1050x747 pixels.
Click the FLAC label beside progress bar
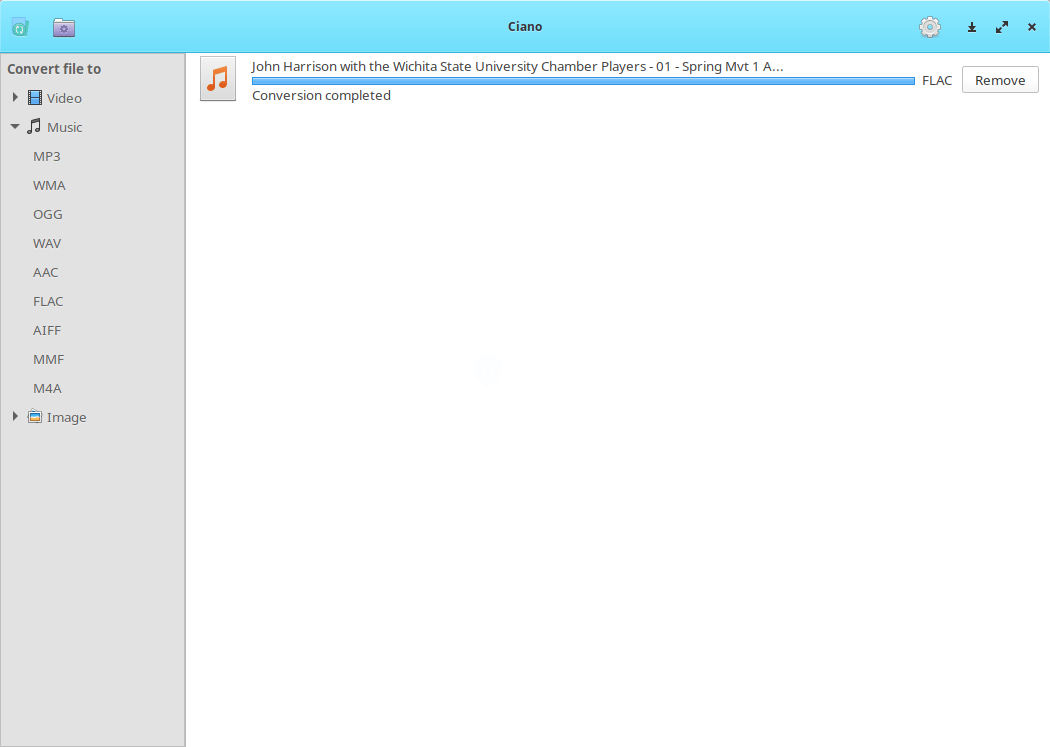(937, 80)
